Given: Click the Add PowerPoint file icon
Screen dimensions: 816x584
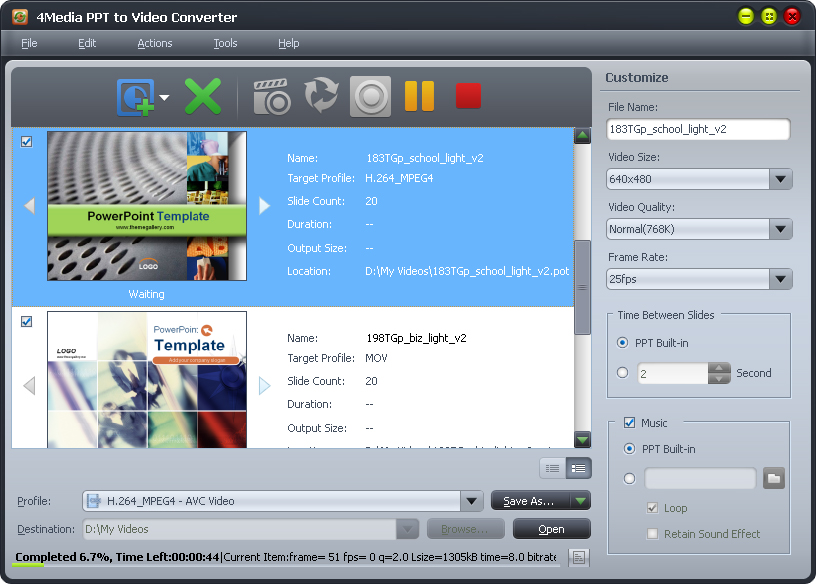Looking at the screenshot, I should coord(135,97).
